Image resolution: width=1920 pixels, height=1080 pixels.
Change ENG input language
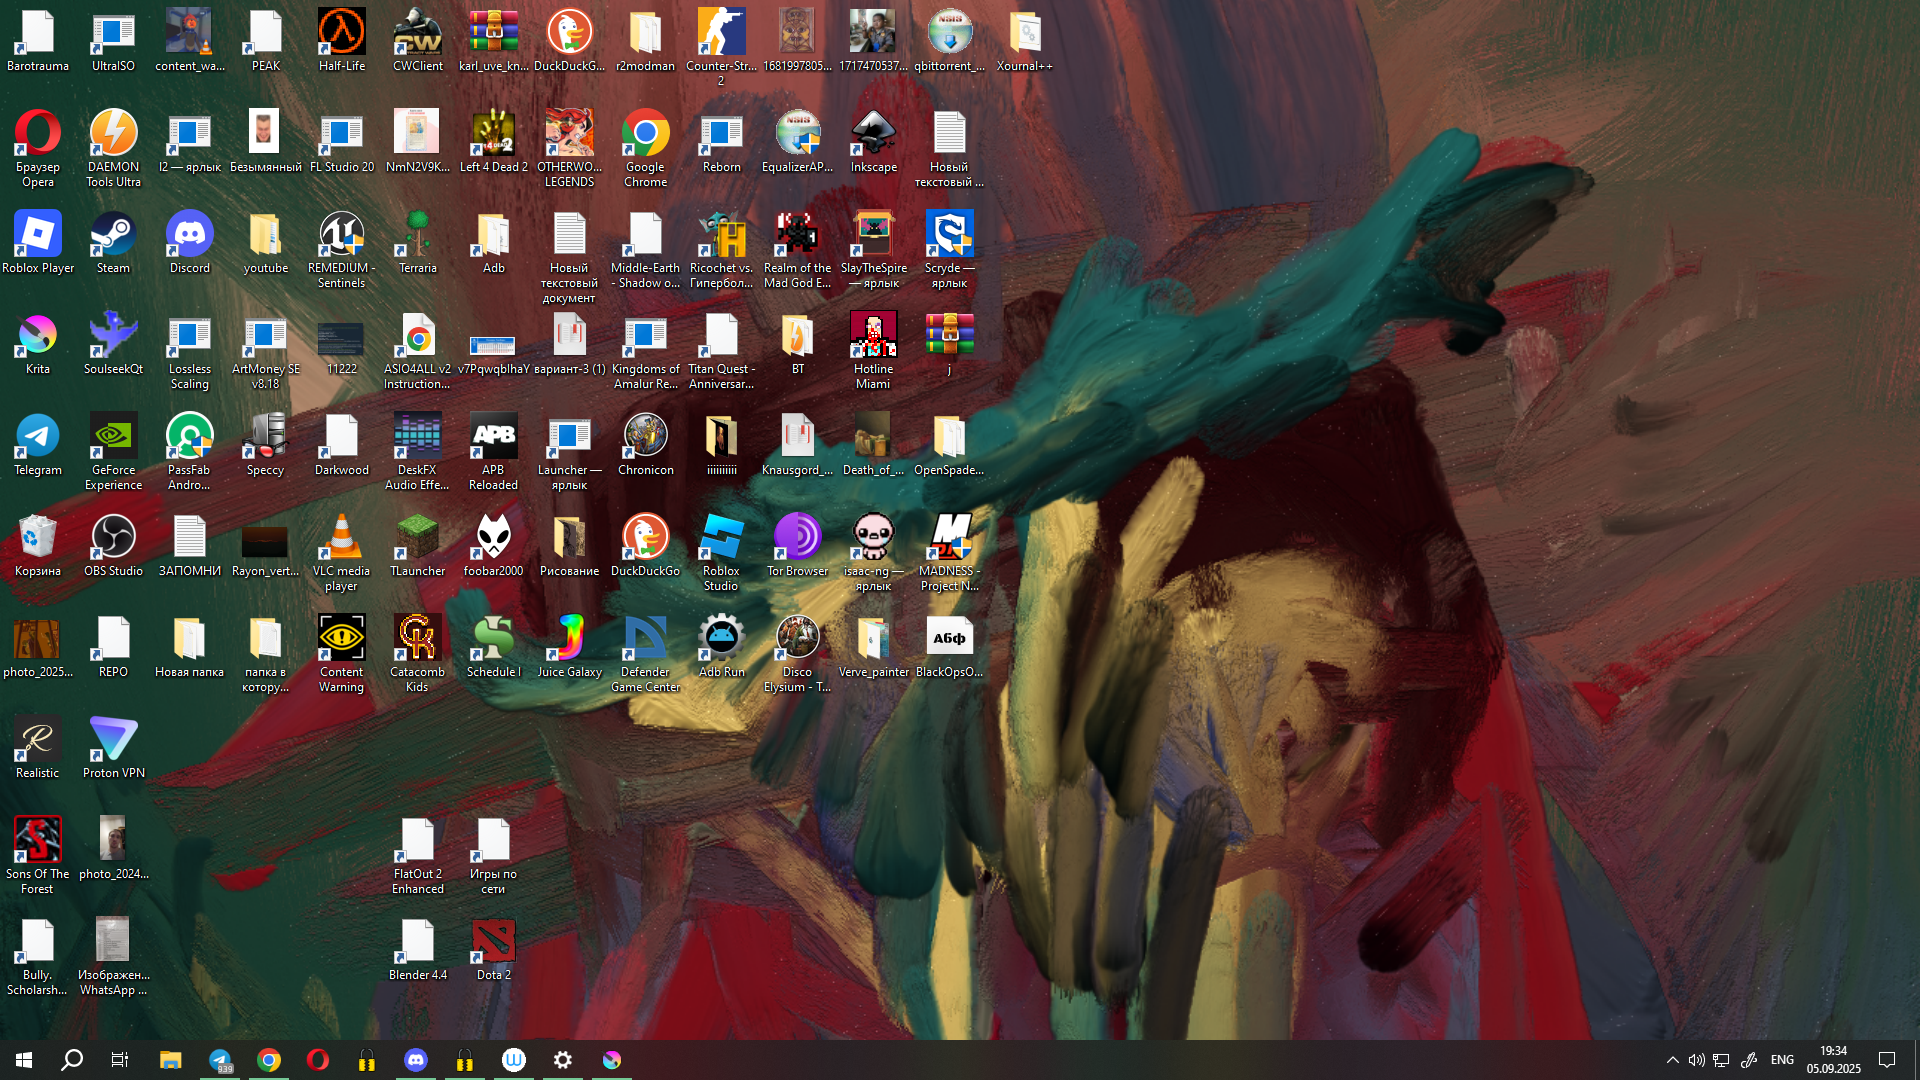pos(1782,1060)
